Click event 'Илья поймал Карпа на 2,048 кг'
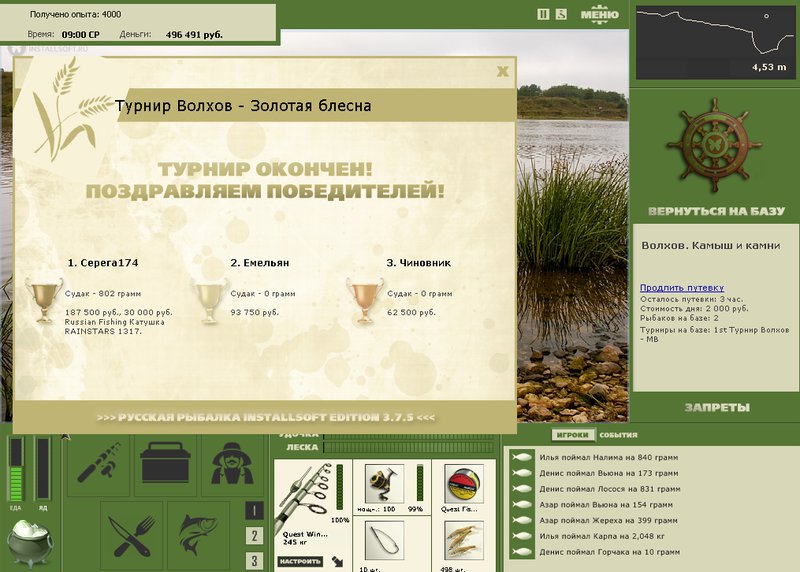 coord(602,537)
